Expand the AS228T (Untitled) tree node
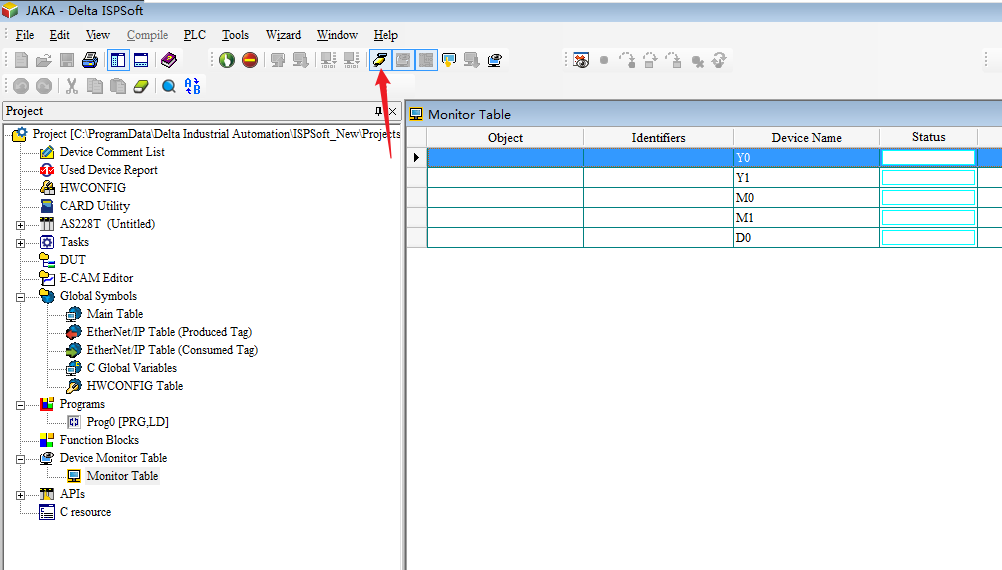The image size is (1002, 570). pyautogui.click(x=20, y=224)
